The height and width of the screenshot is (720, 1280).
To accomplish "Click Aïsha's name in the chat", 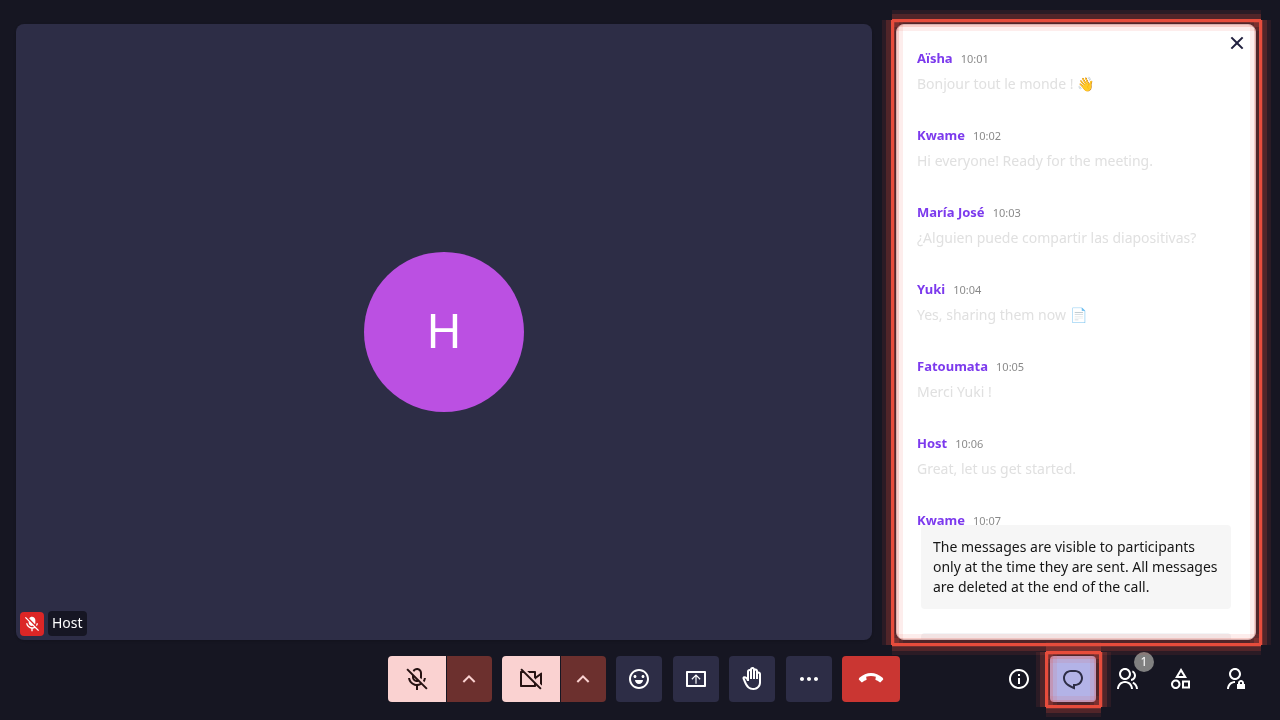I will (935, 58).
